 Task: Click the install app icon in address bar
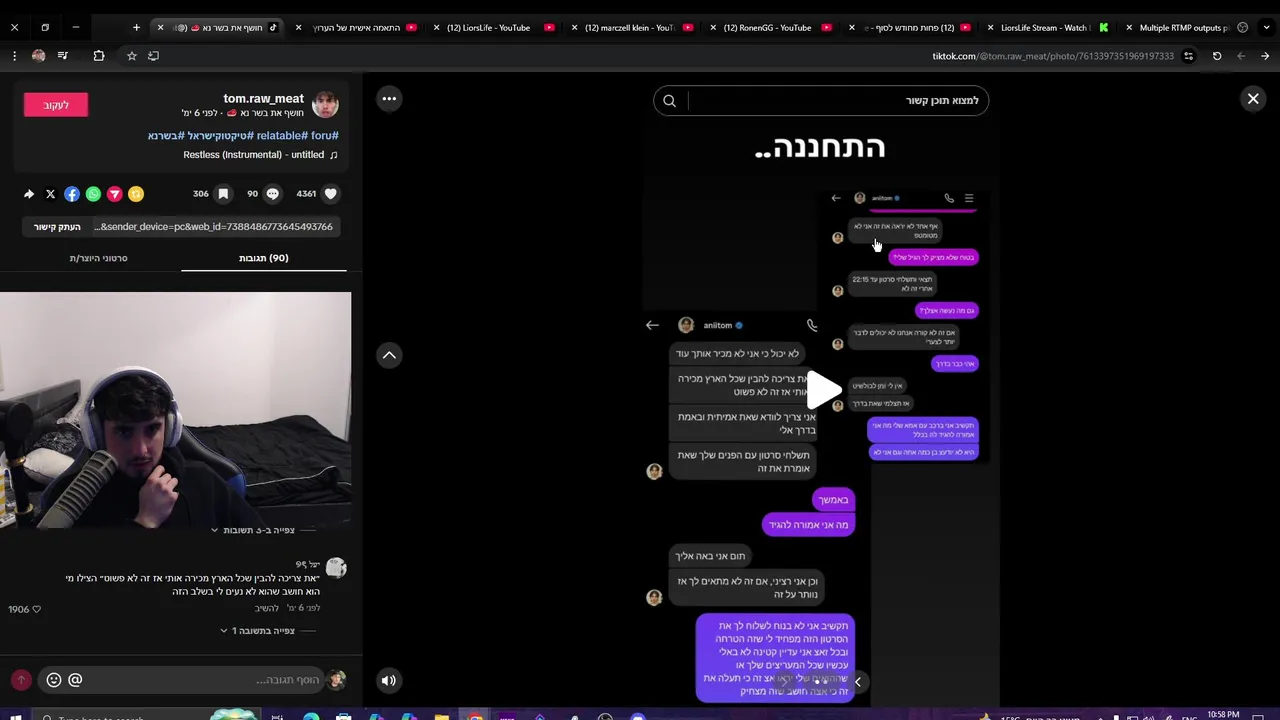coord(153,56)
